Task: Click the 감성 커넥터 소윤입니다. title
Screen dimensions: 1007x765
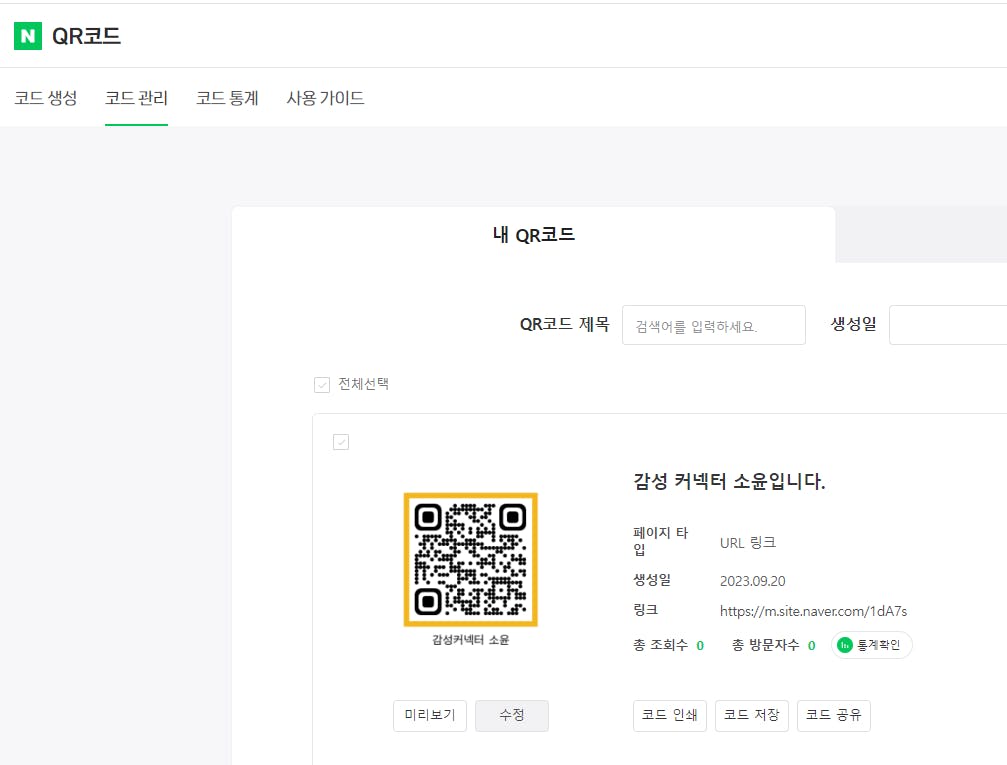Action: 729,481
